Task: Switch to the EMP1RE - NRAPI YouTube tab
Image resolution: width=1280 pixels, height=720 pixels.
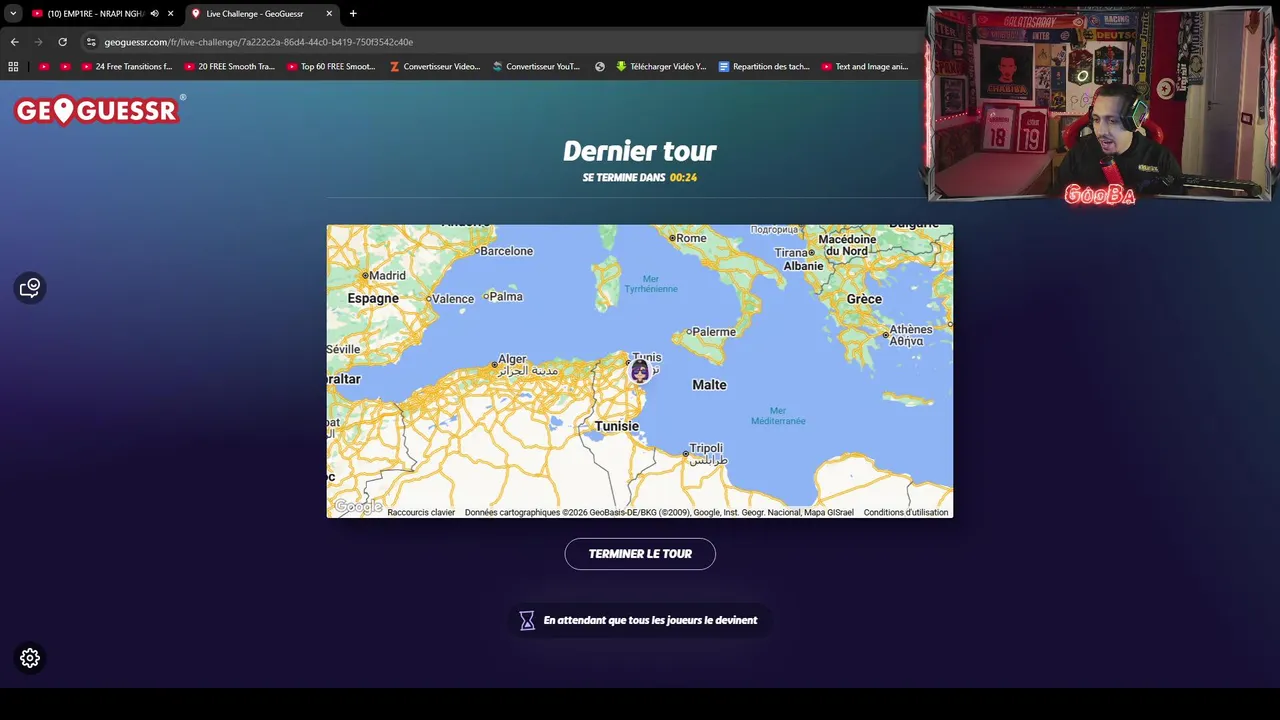Action: tap(95, 14)
